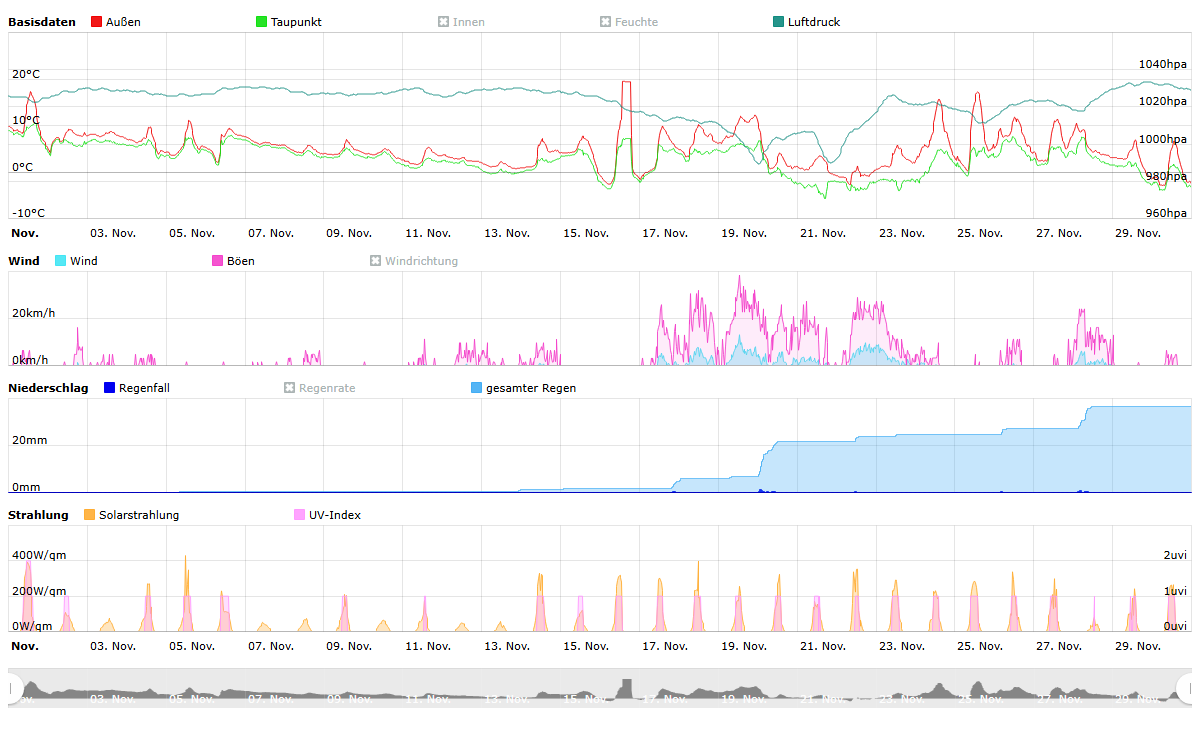Toggle the dark blue Regenfall legend icon
1200x750 pixels.
click(x=110, y=388)
